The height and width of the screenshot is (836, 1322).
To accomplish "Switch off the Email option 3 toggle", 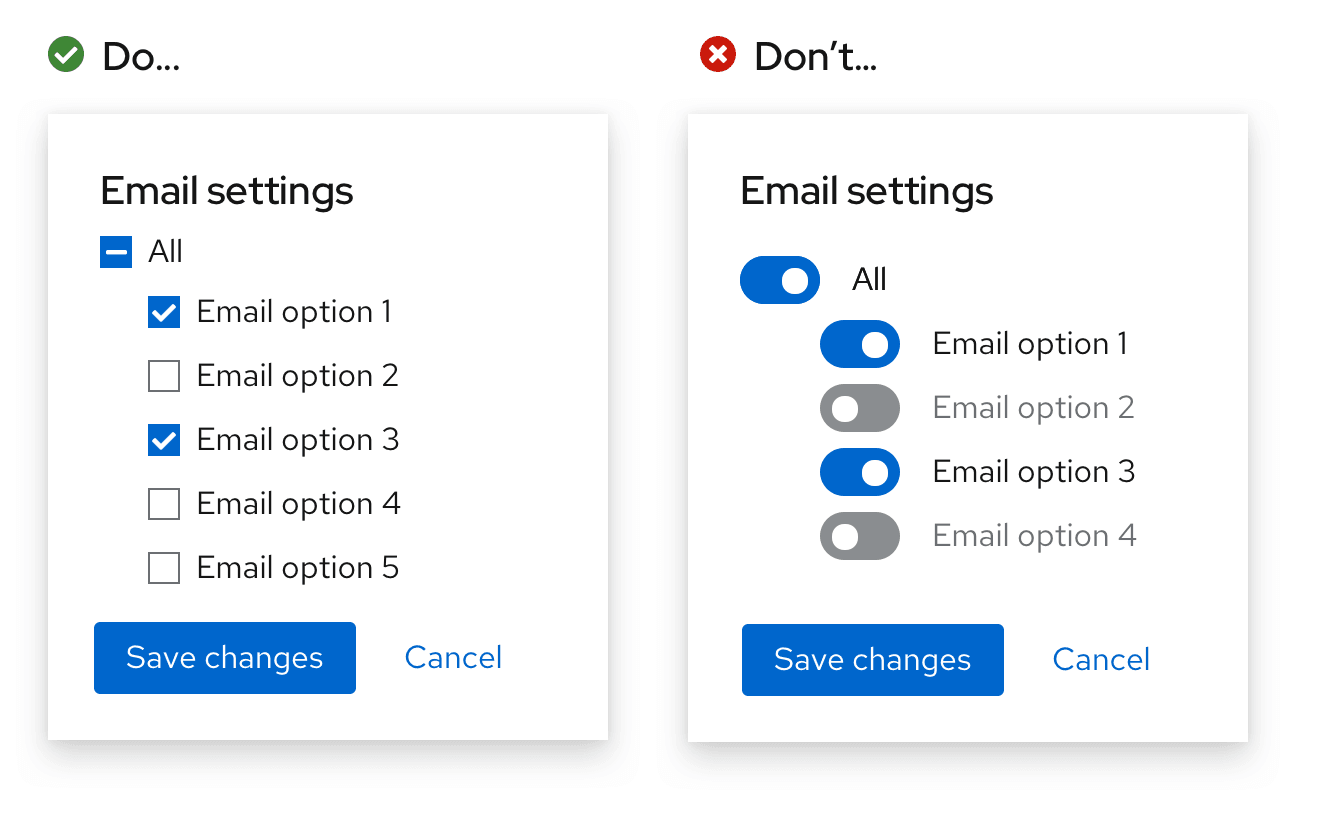I will pos(860,472).
